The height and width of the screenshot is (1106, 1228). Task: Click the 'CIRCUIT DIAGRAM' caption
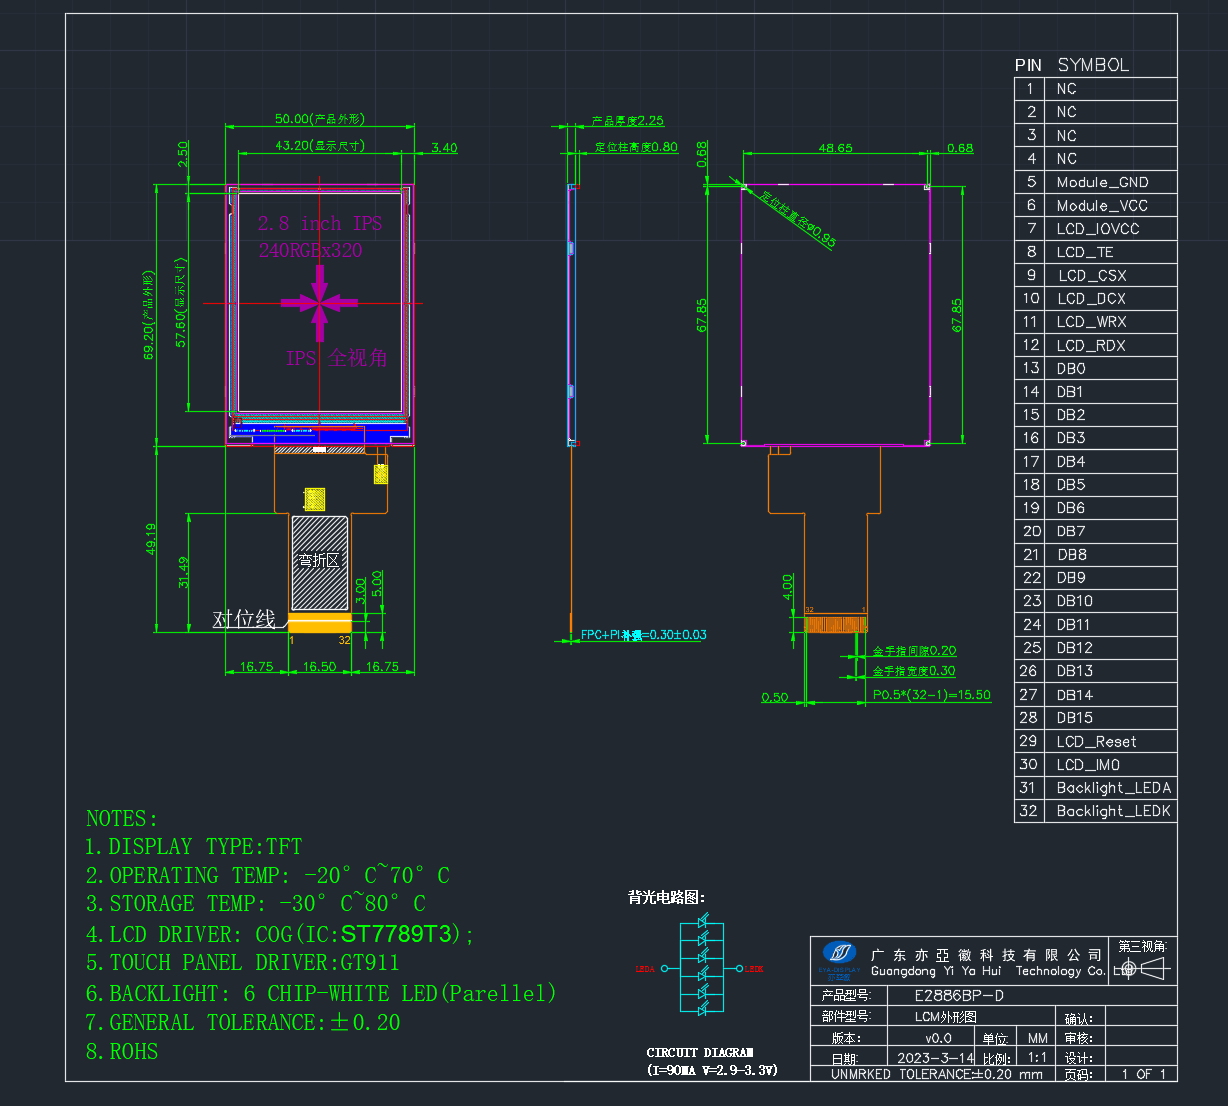point(700,1052)
